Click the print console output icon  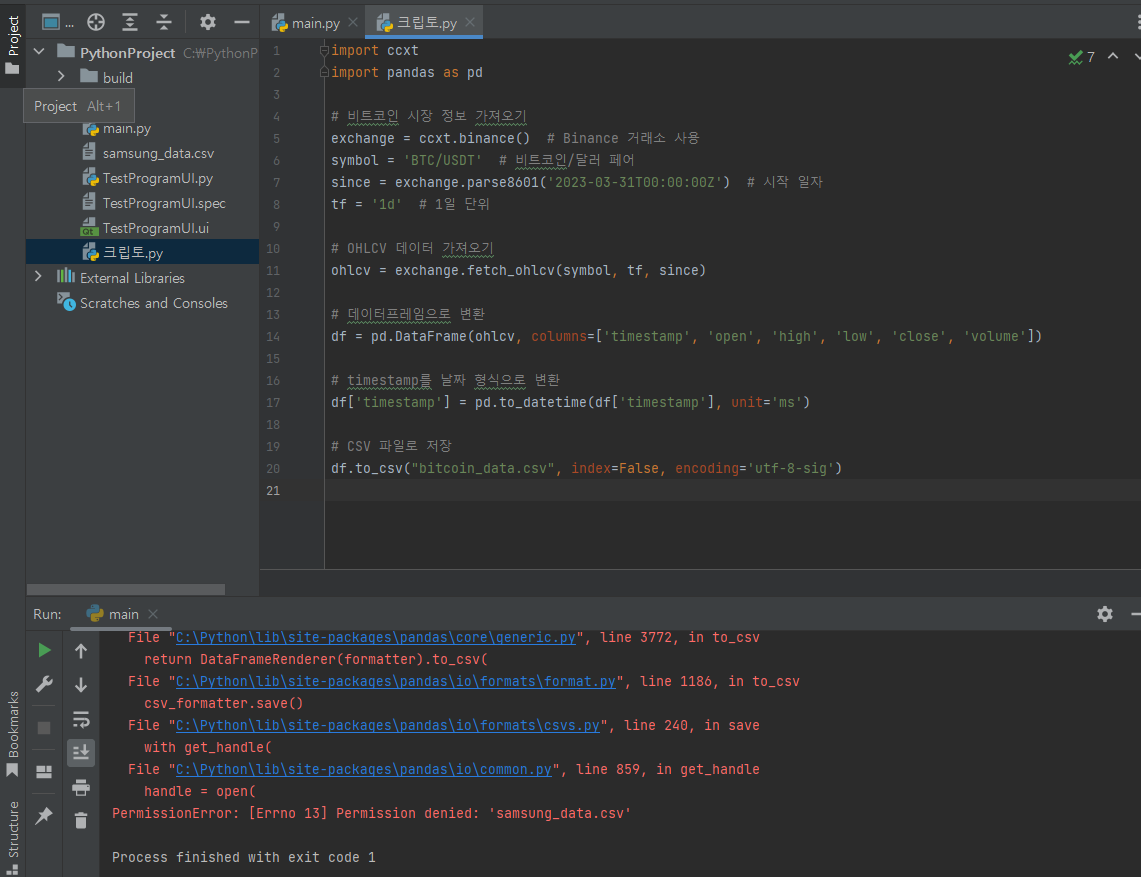click(x=81, y=788)
